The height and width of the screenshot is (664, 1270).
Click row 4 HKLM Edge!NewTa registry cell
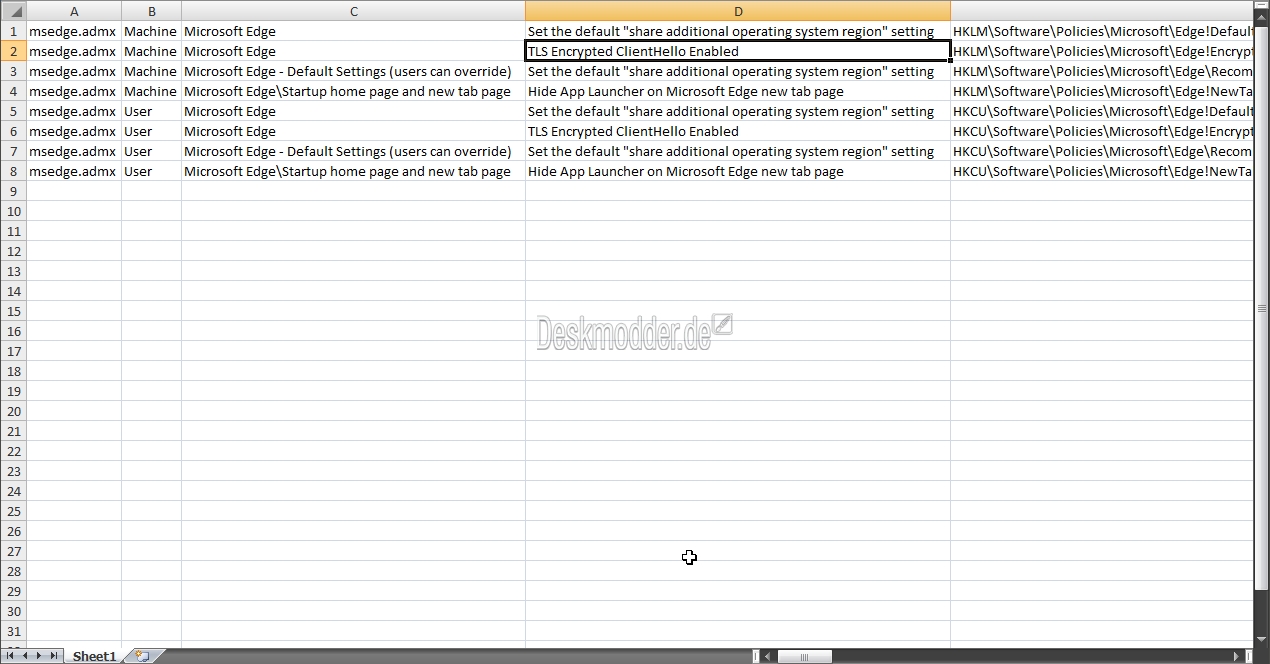pos(1102,91)
